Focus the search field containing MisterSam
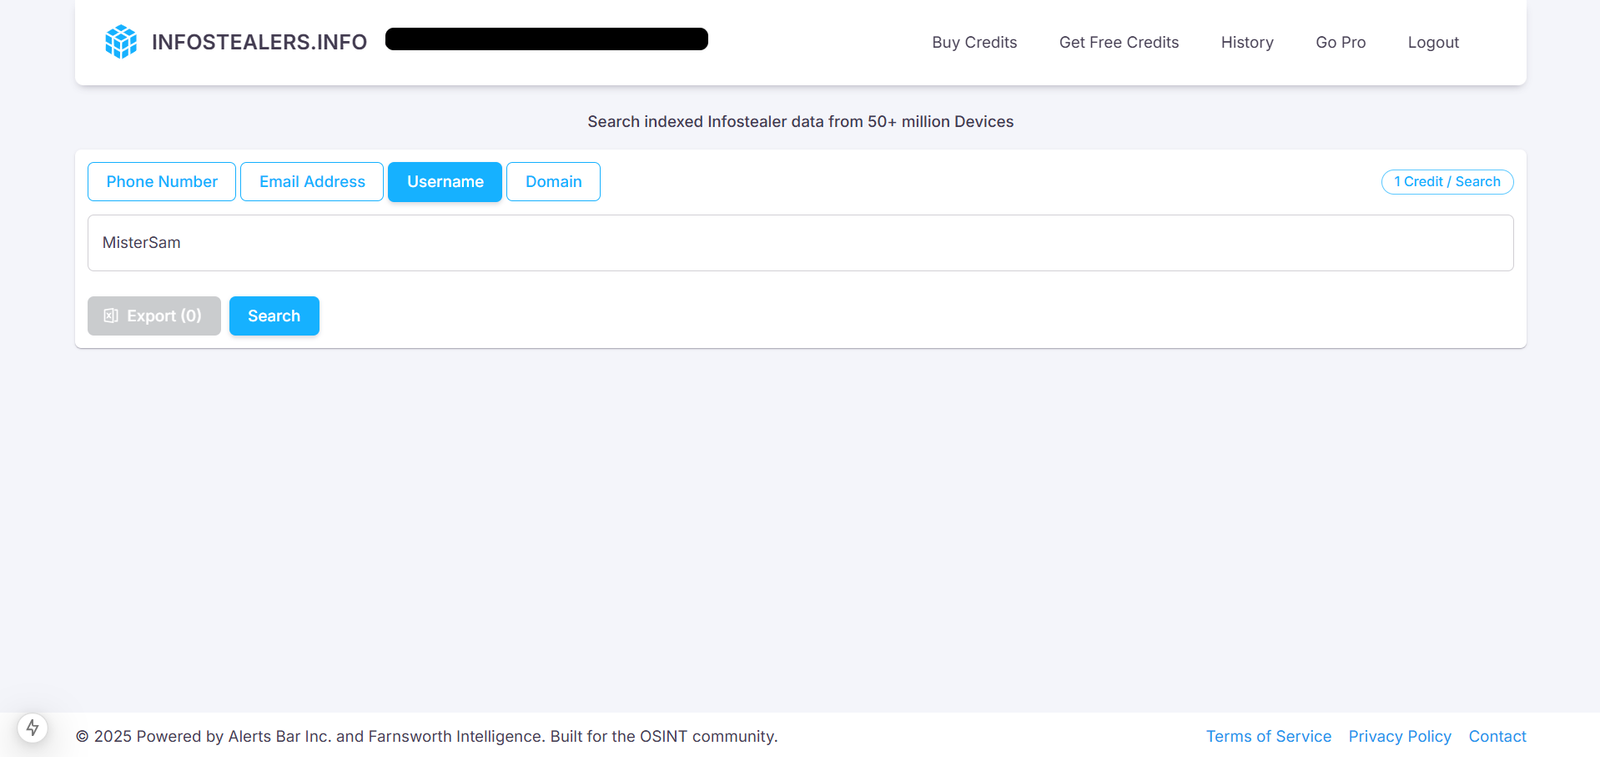The image size is (1600, 757). [x=800, y=243]
